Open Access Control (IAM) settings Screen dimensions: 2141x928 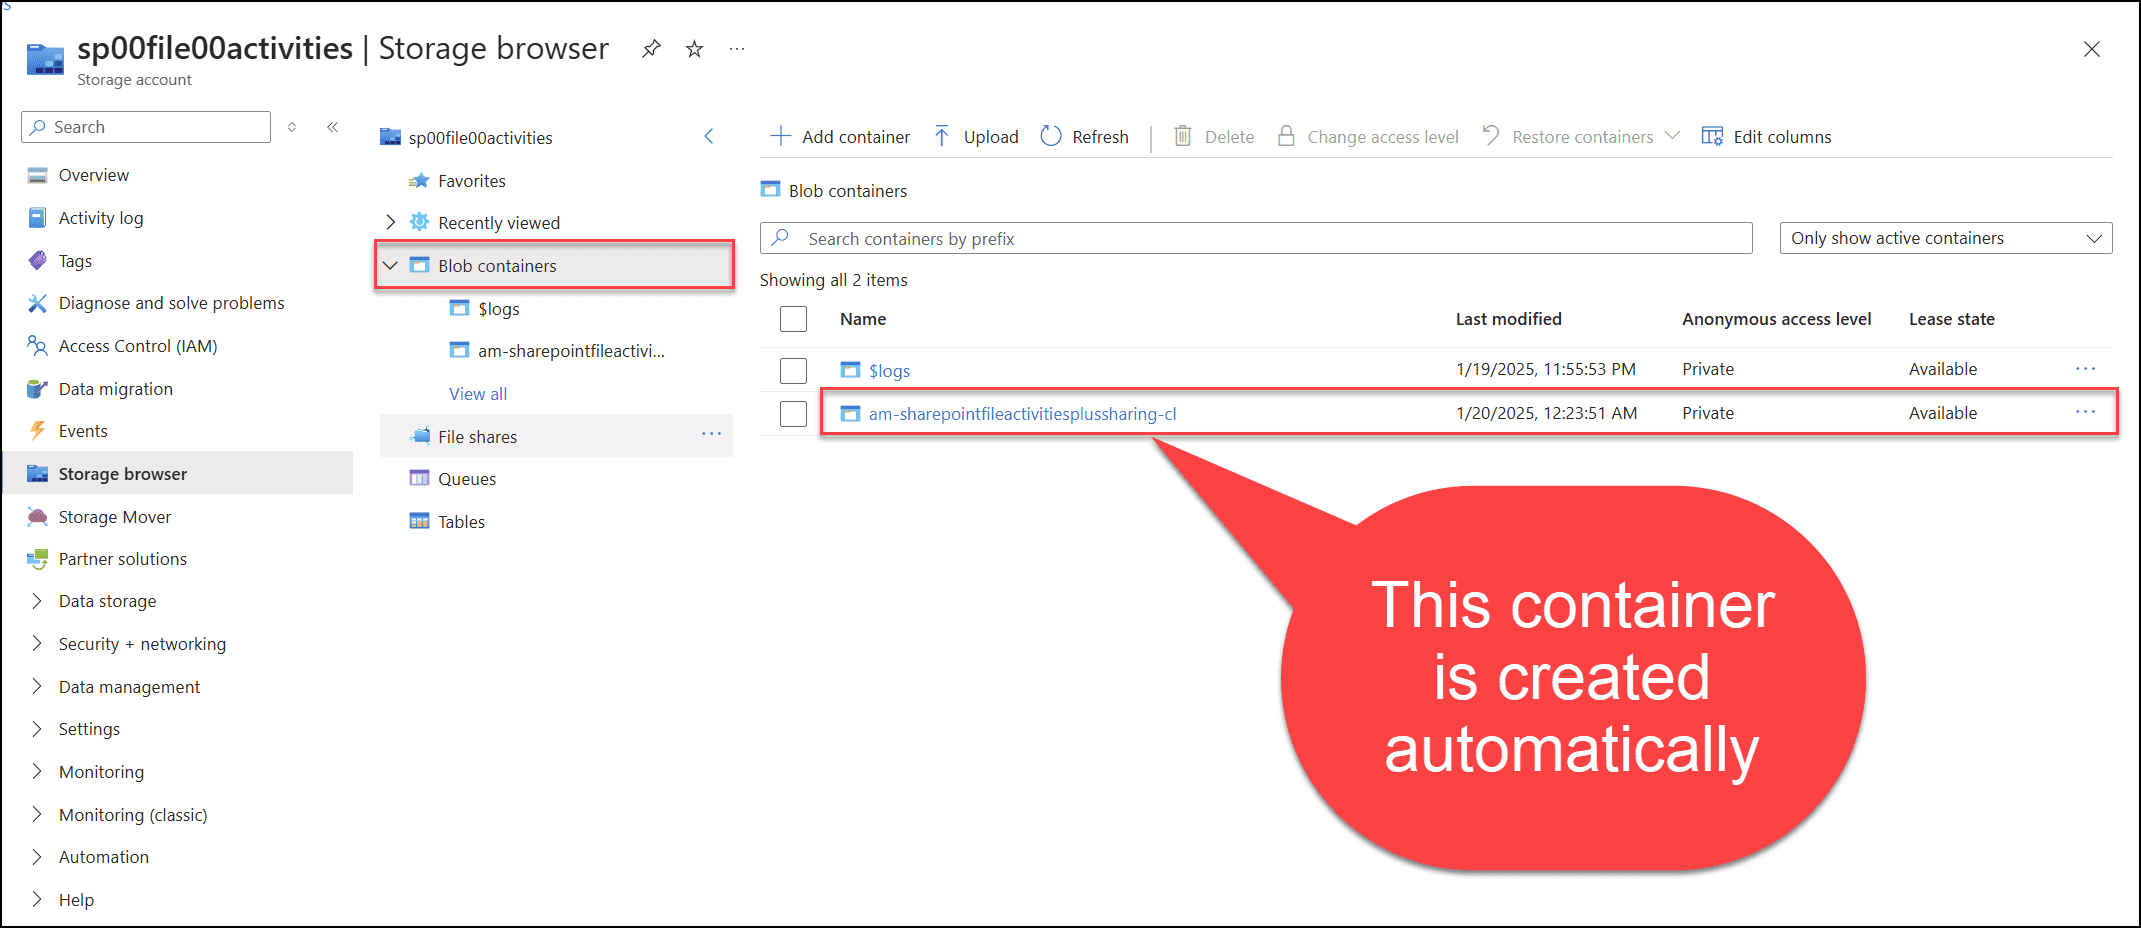(138, 346)
